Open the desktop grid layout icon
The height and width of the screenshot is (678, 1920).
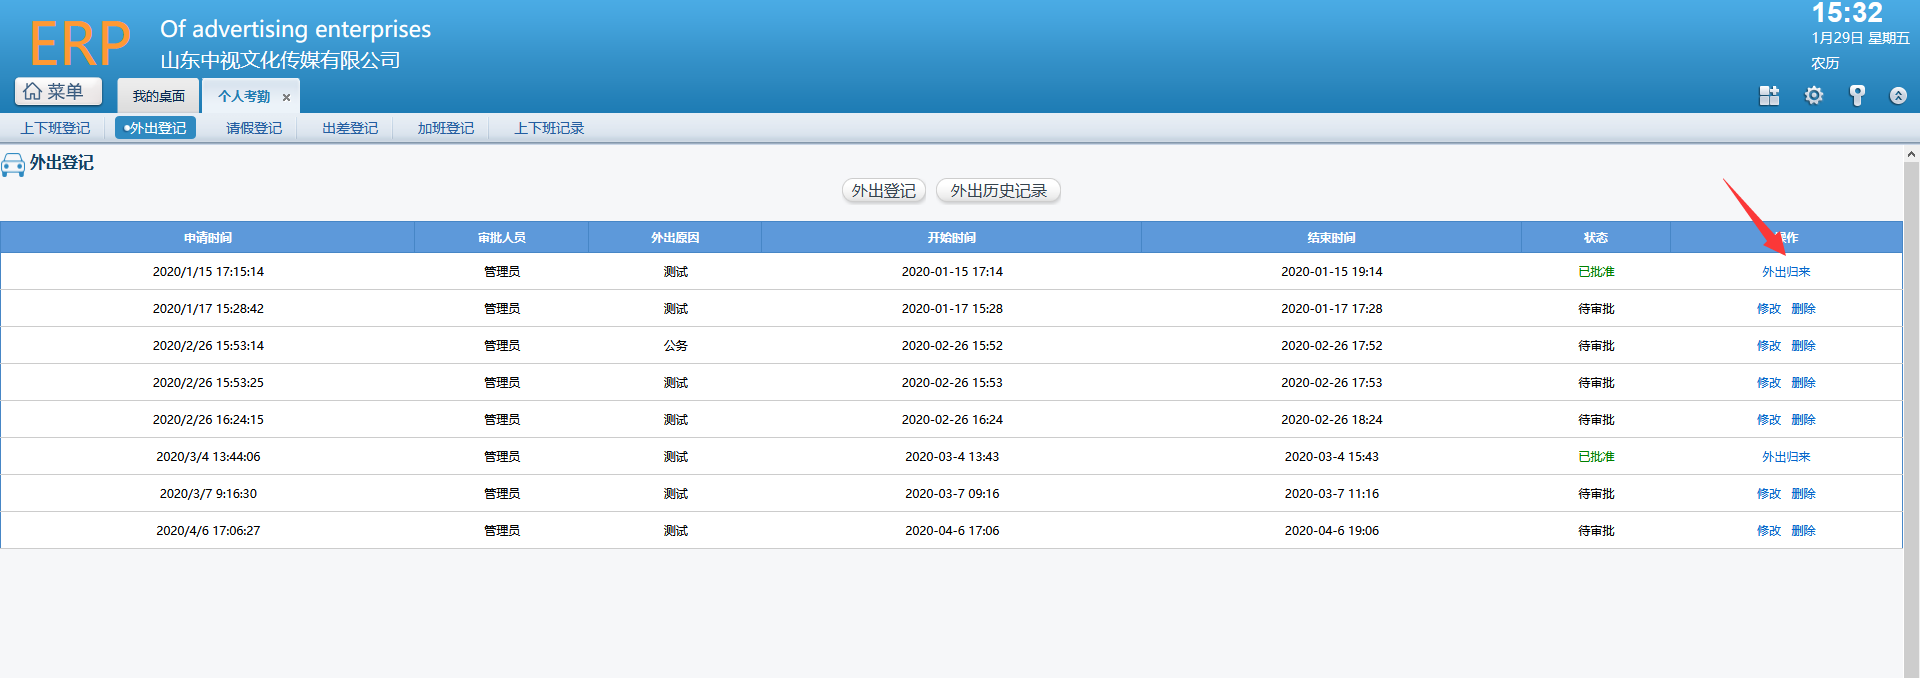(x=1769, y=95)
